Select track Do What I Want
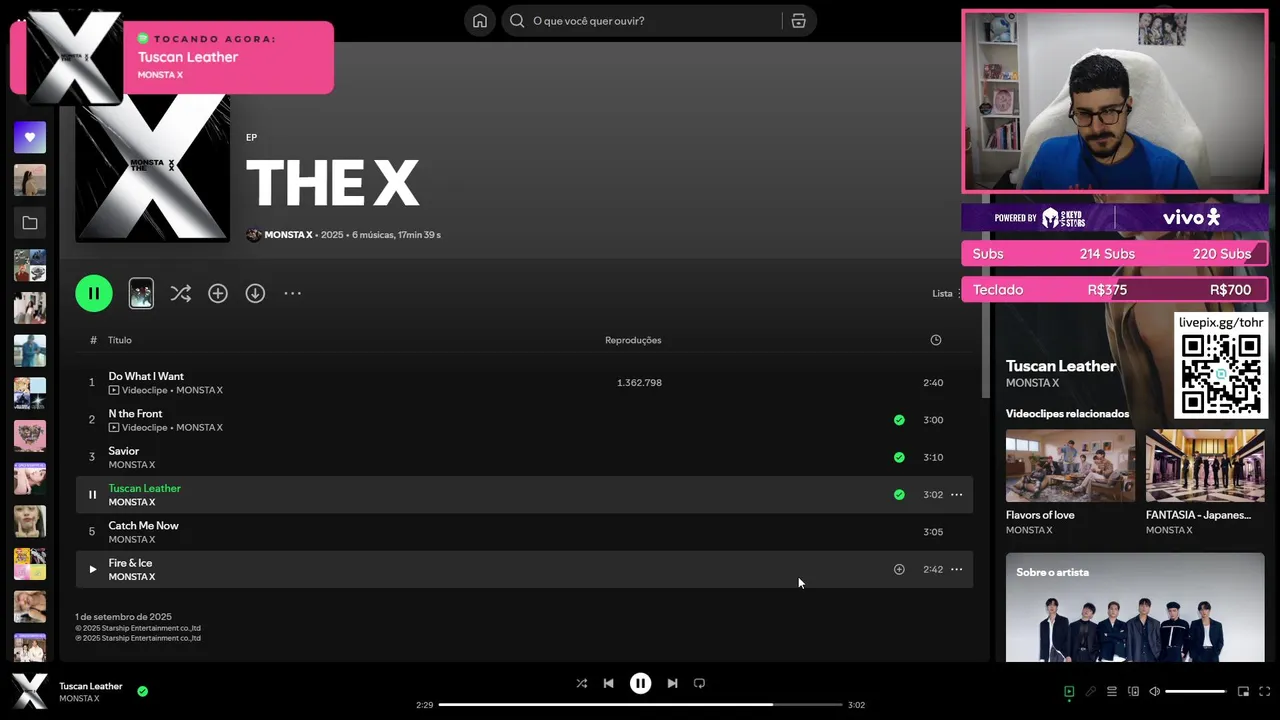 [524, 383]
